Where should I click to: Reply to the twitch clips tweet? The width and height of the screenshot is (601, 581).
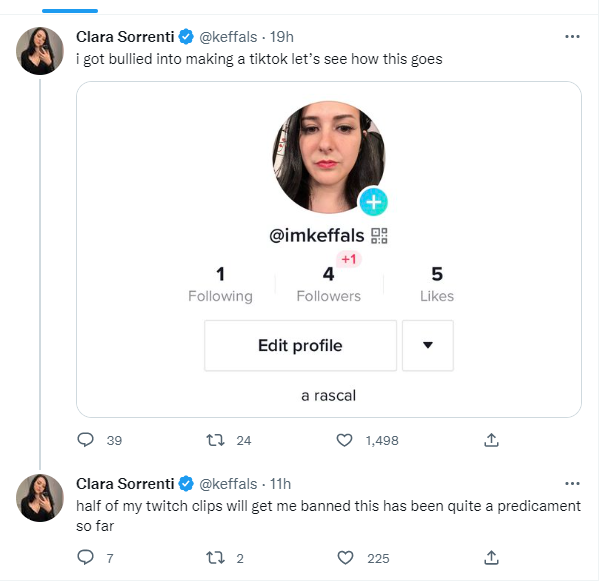tap(85, 557)
